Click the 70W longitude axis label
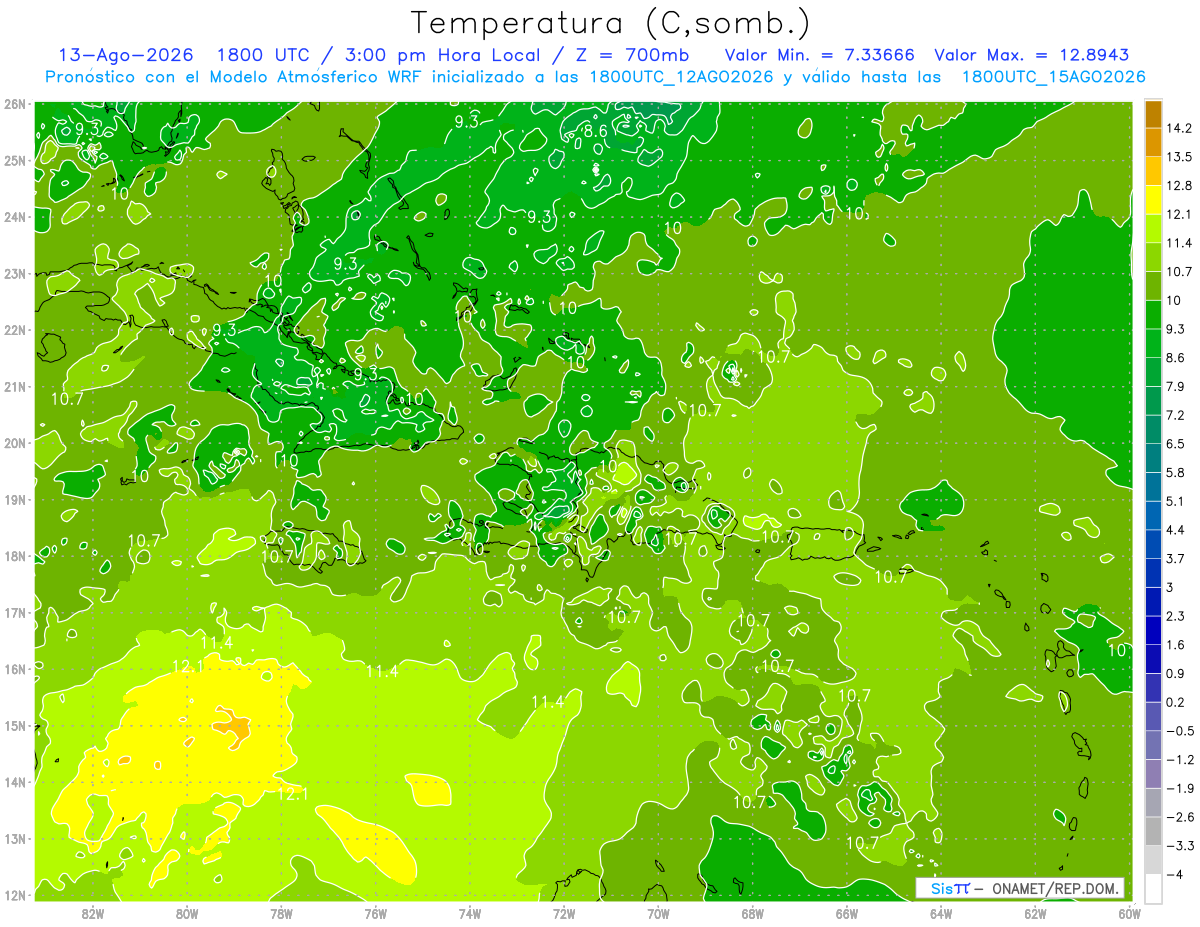The width and height of the screenshot is (1200, 927). [x=658, y=913]
